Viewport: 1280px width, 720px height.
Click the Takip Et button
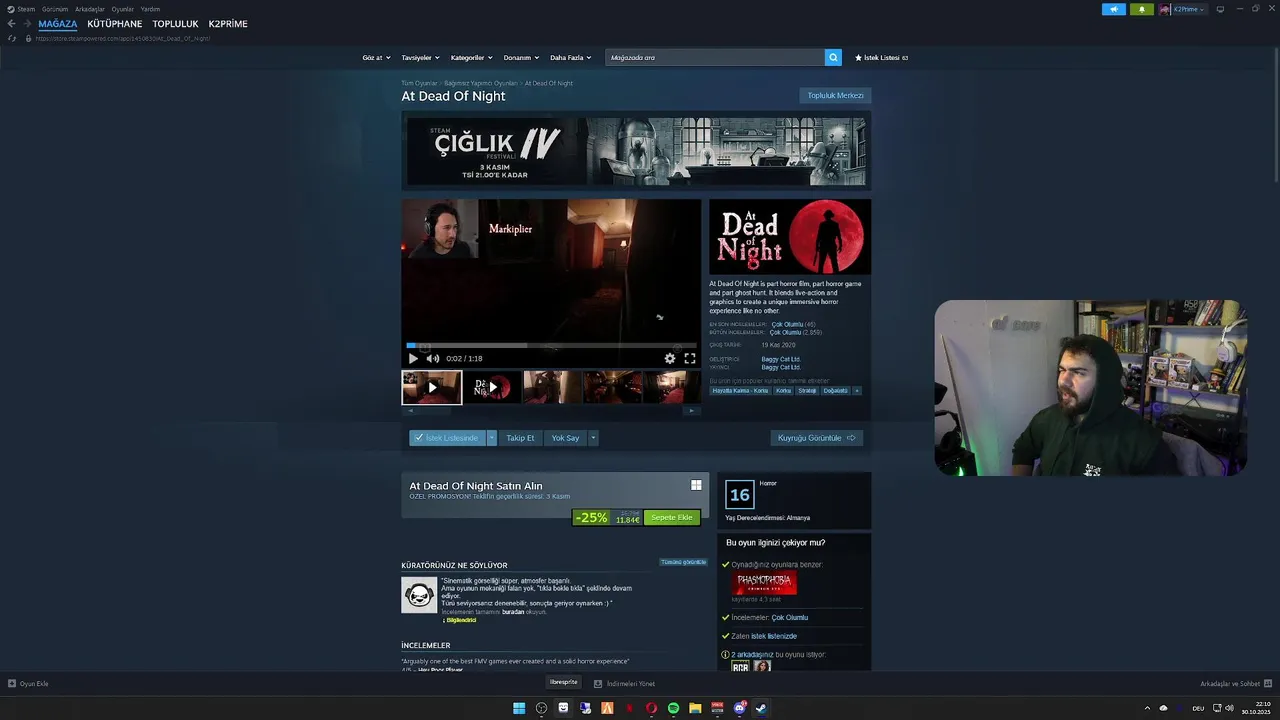point(520,438)
